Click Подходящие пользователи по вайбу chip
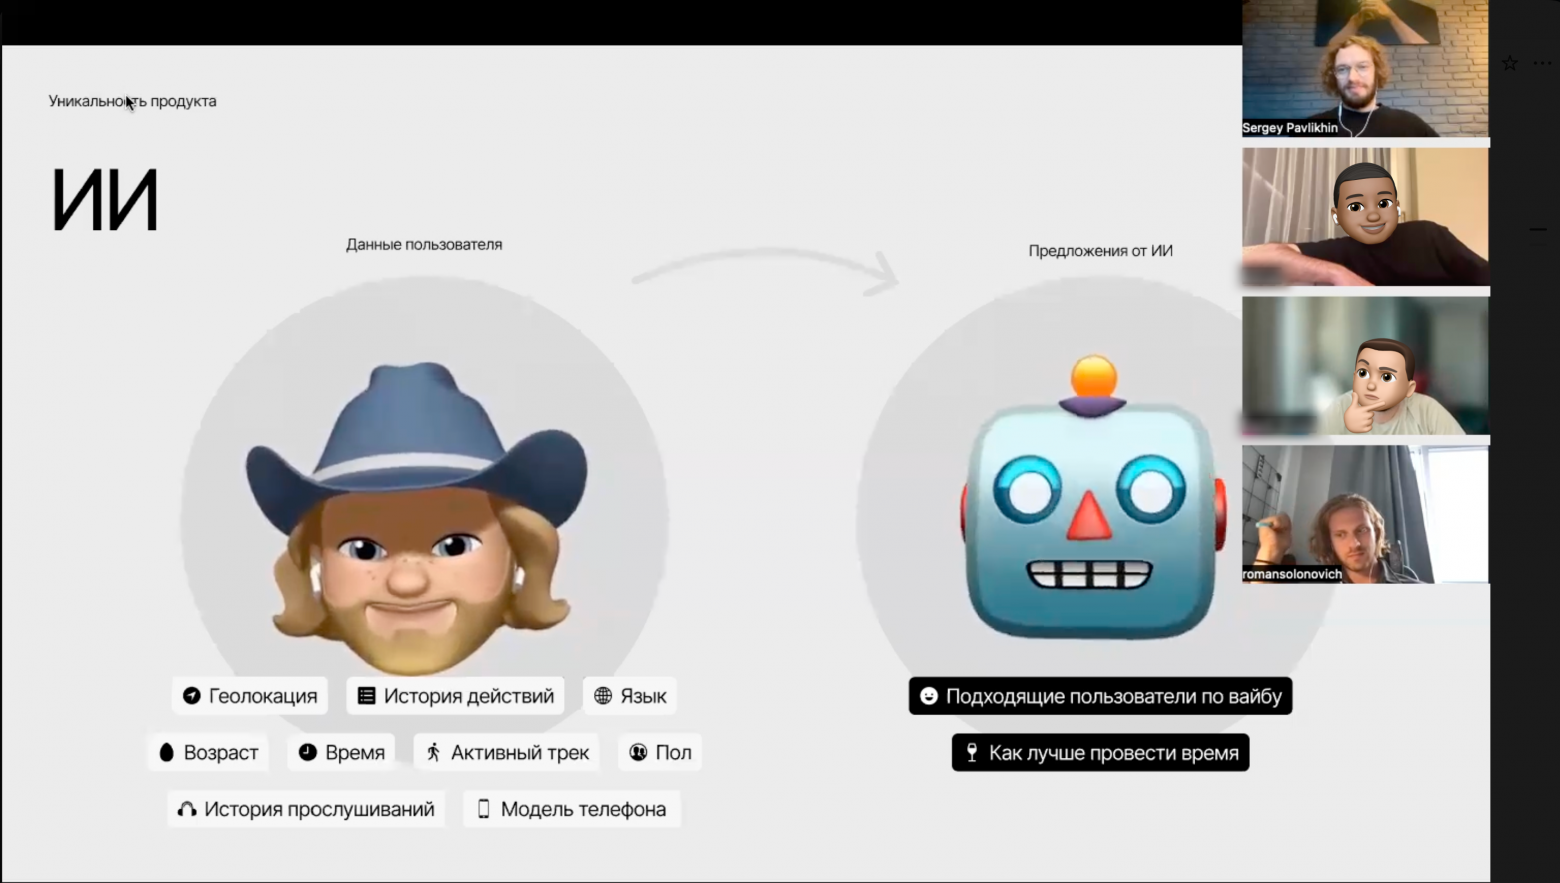 tap(1100, 696)
